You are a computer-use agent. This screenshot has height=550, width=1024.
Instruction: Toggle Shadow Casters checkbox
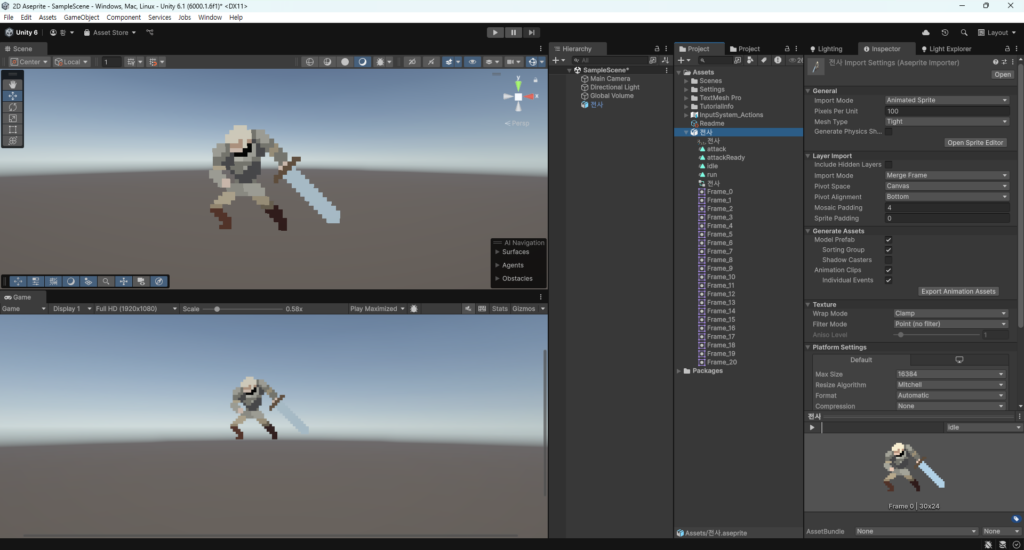[888, 260]
